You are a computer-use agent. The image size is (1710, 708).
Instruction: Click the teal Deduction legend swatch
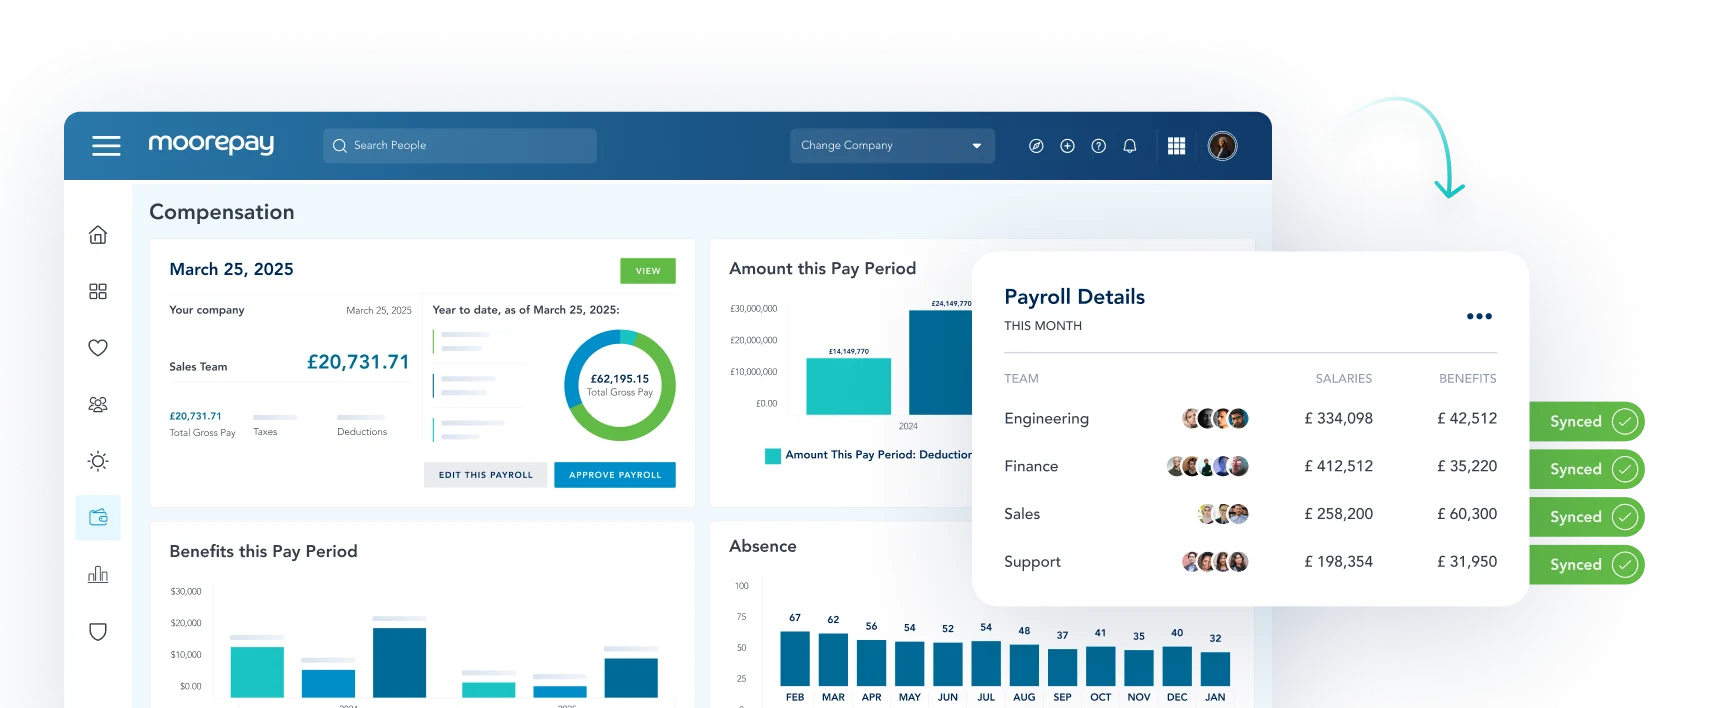tap(773, 456)
